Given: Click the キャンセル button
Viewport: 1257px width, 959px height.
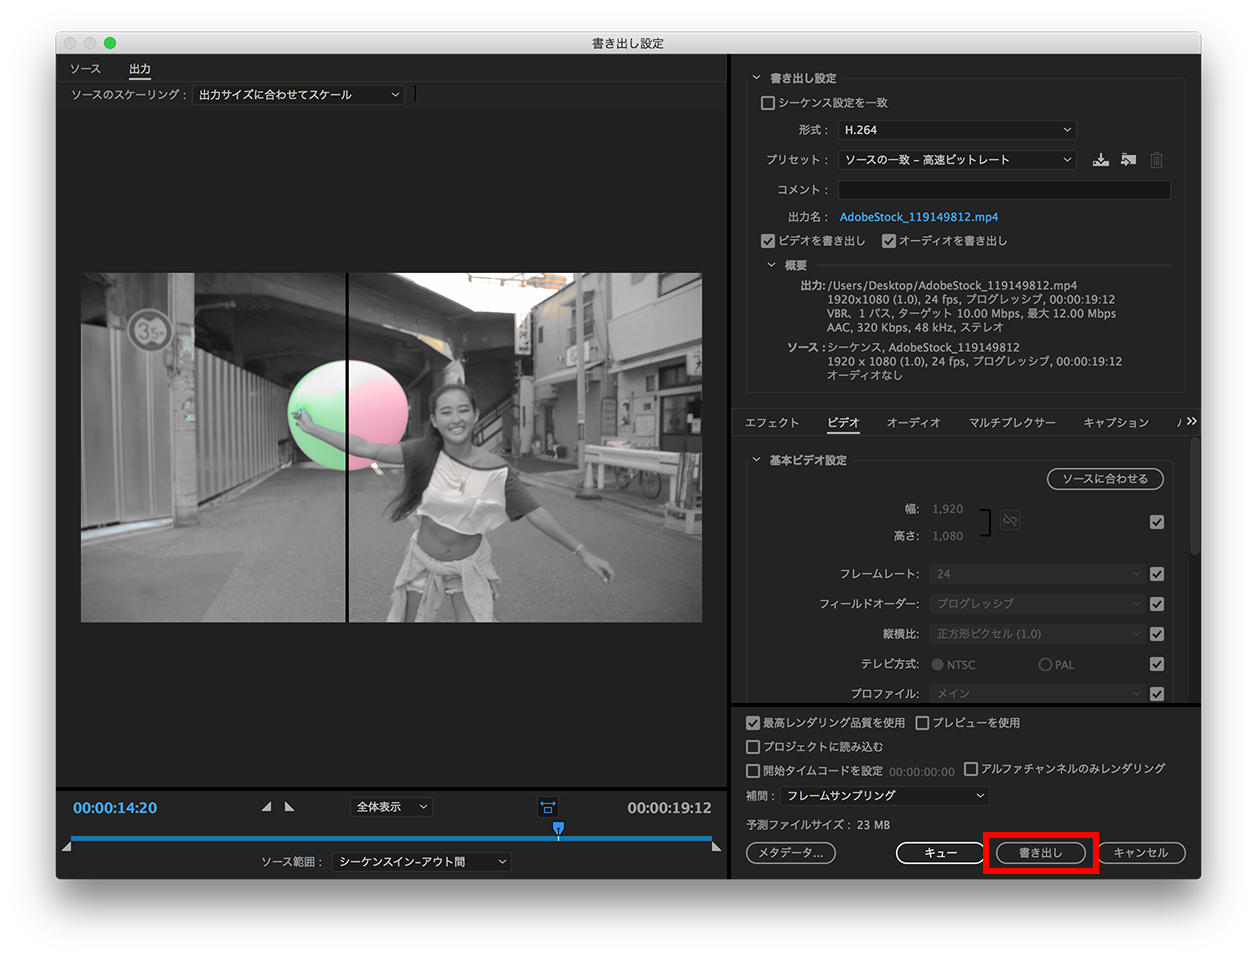Looking at the screenshot, I should (1141, 853).
